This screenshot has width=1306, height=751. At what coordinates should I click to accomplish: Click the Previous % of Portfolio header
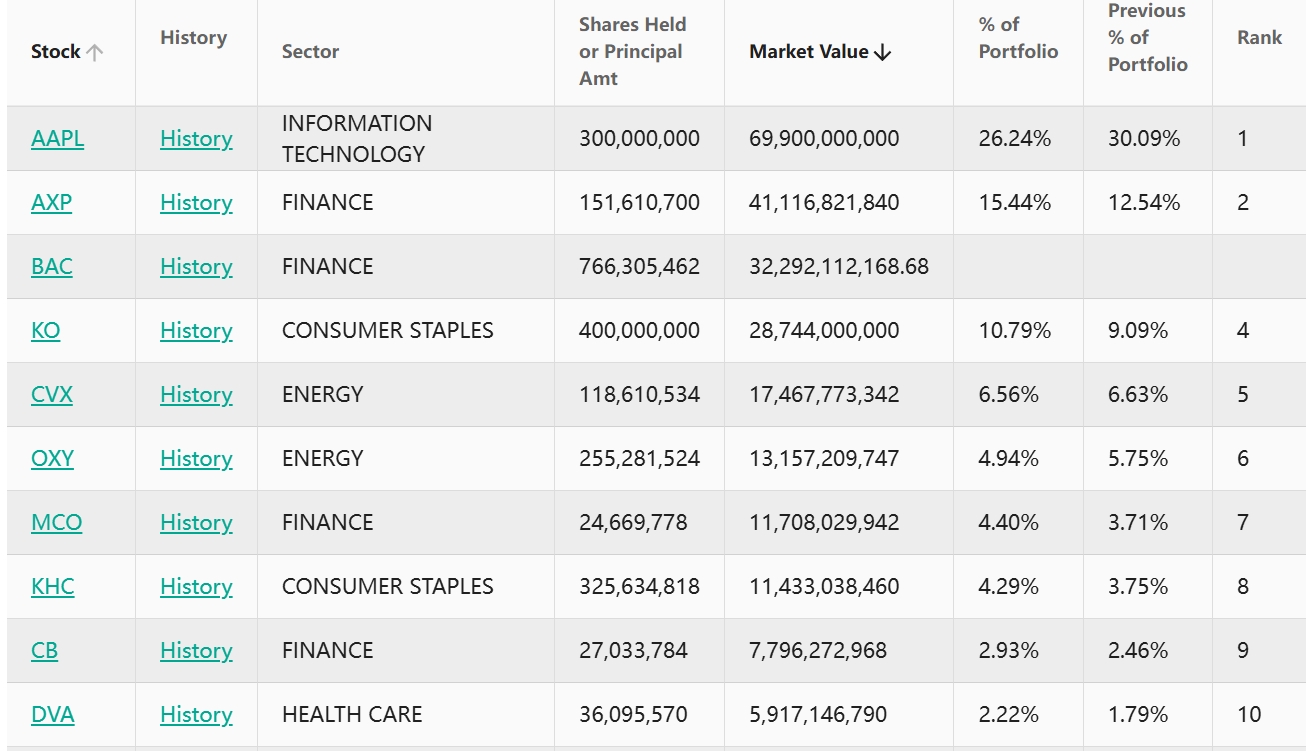coord(1147,38)
